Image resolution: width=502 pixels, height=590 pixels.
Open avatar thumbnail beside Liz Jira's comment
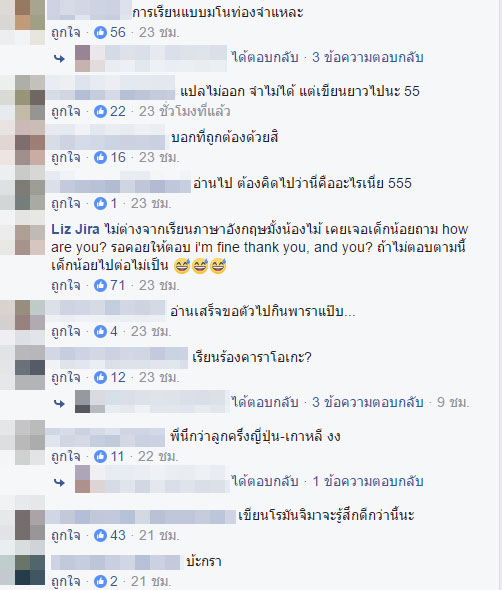[30, 240]
